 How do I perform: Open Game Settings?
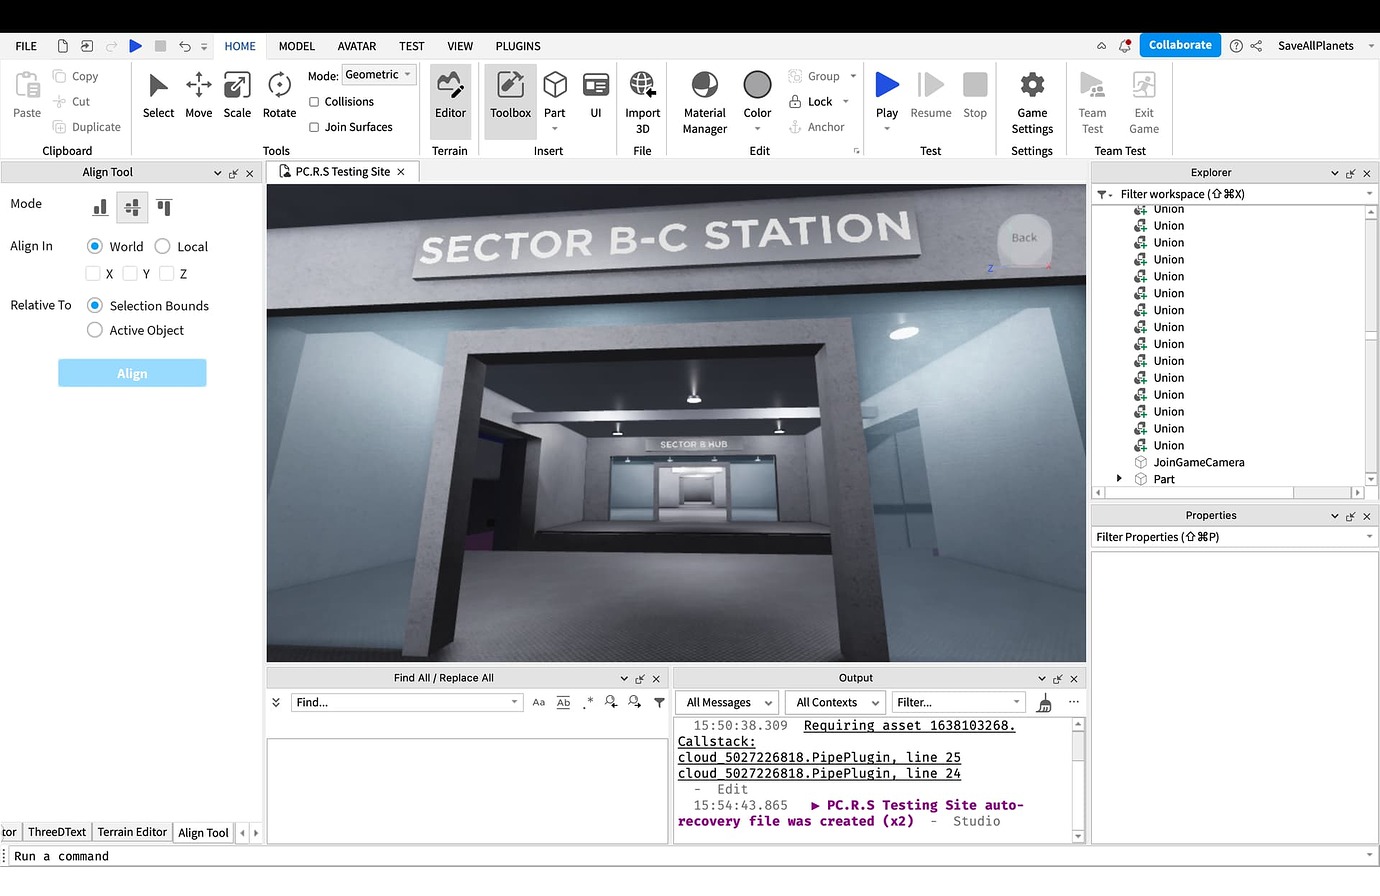[1032, 95]
